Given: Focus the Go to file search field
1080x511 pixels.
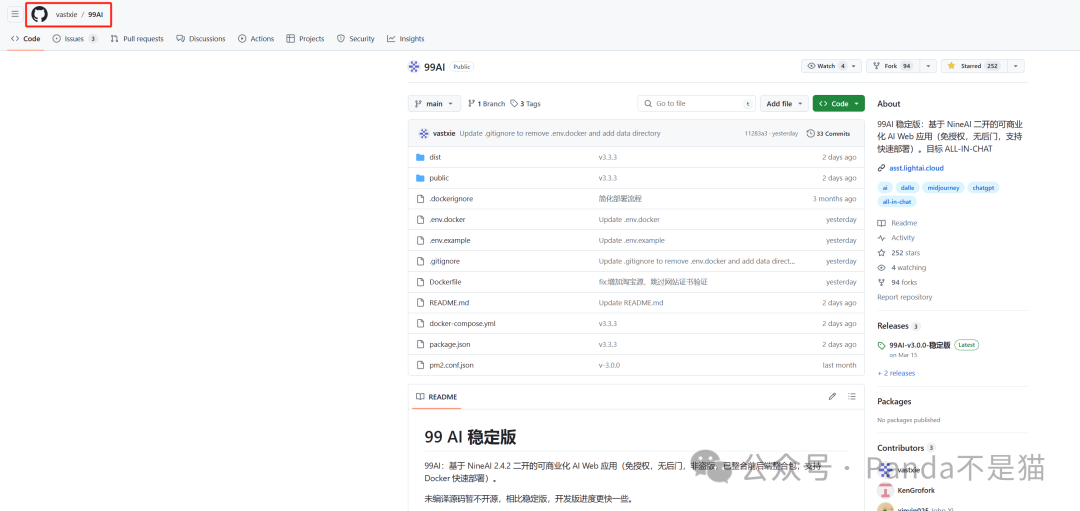Looking at the screenshot, I should click(696, 103).
